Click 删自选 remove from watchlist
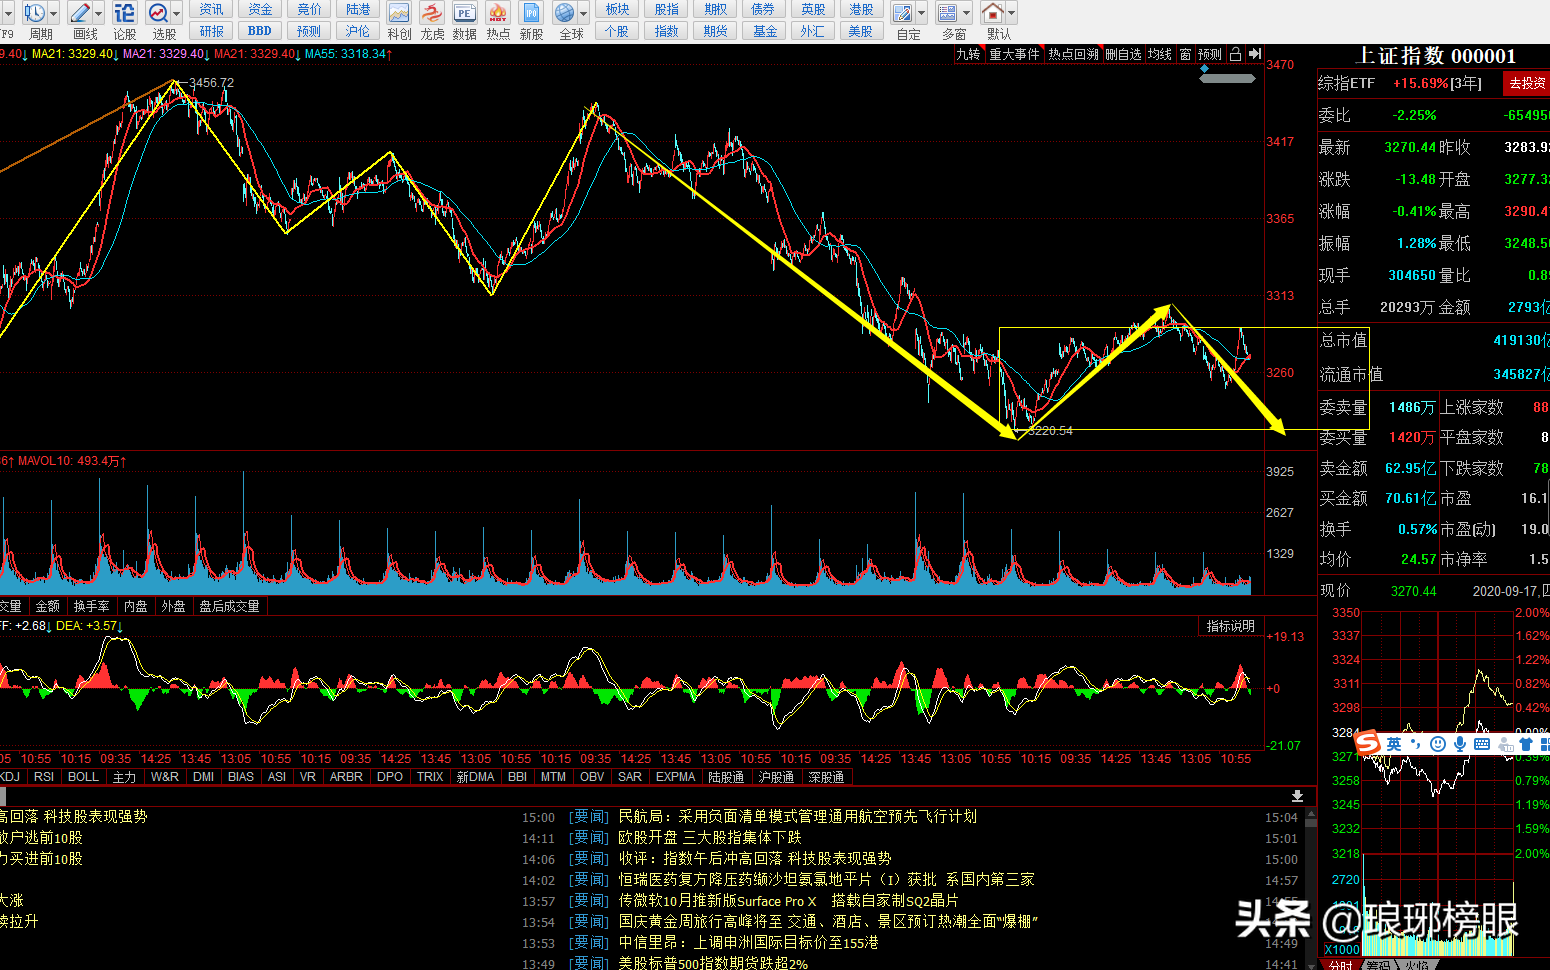Image resolution: width=1550 pixels, height=970 pixels. point(1123,54)
